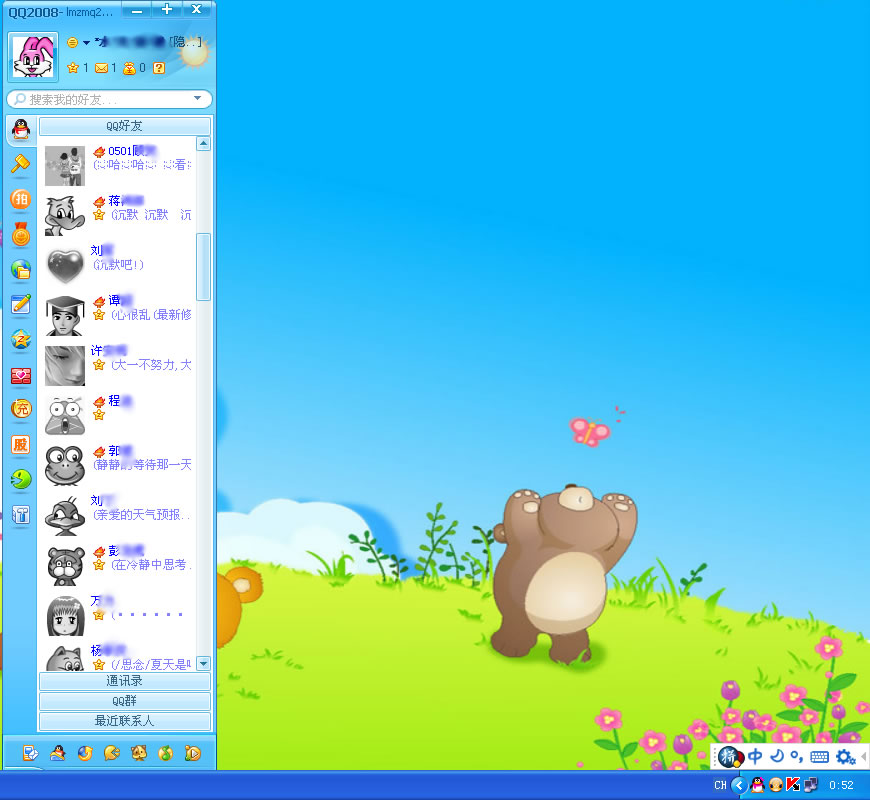The height and width of the screenshot is (800, 870).
Task: Launch the globe browser icon in bottom toolbar
Action: tap(85, 753)
